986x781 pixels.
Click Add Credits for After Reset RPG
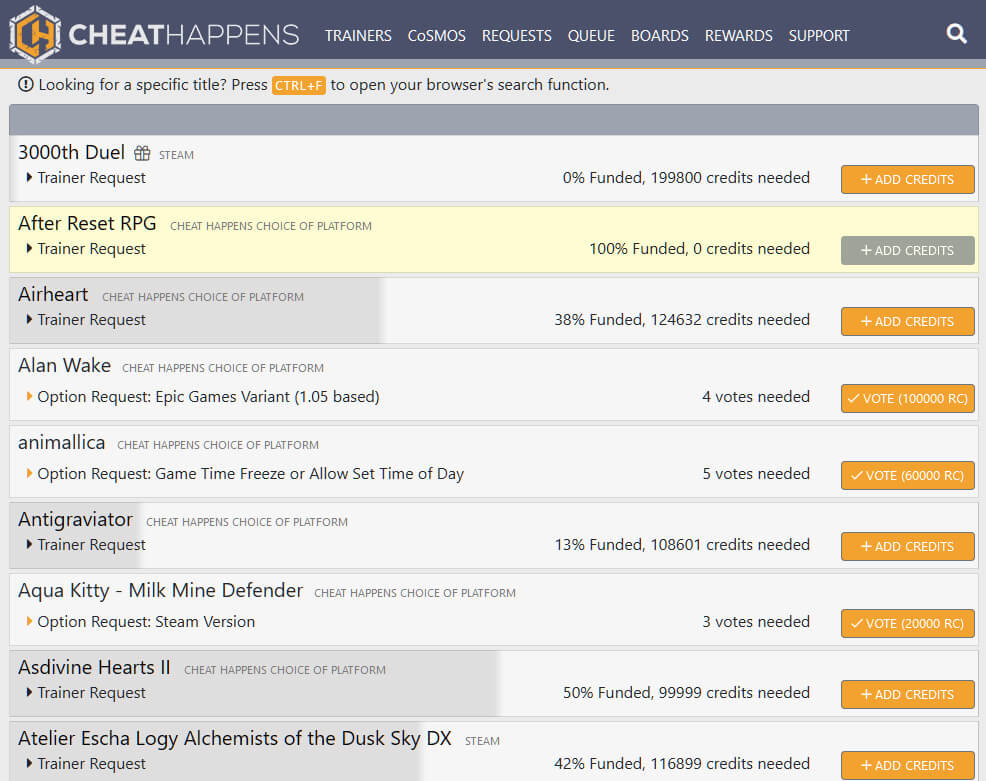click(x=907, y=251)
